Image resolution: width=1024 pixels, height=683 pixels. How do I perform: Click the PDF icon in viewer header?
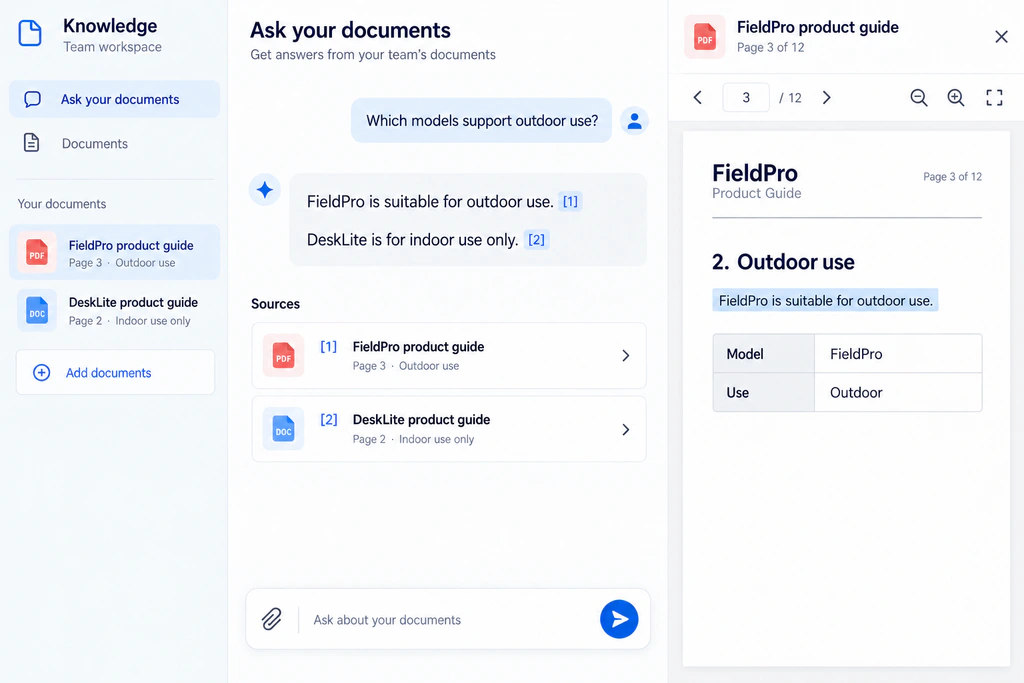705,37
